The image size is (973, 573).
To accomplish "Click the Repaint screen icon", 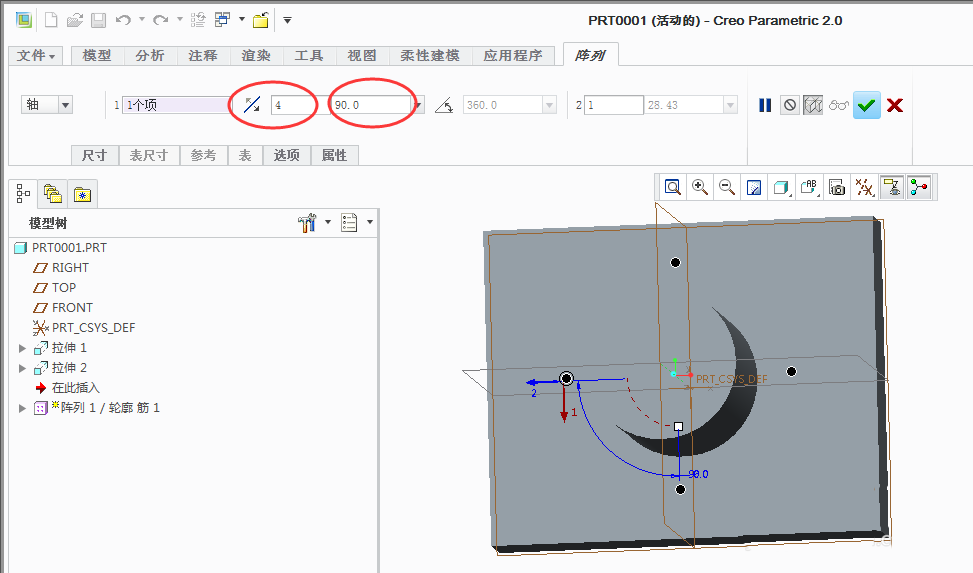I will coord(754,187).
